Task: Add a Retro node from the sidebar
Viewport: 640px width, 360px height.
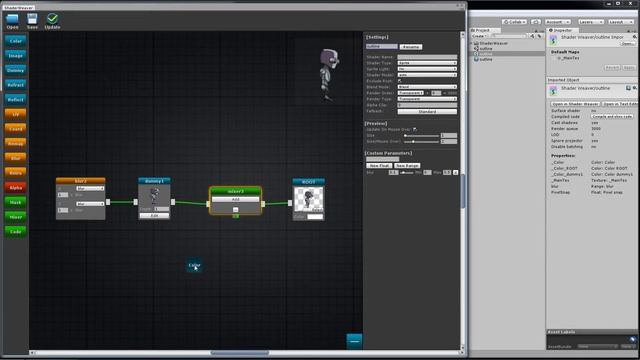Action: click(x=16, y=173)
